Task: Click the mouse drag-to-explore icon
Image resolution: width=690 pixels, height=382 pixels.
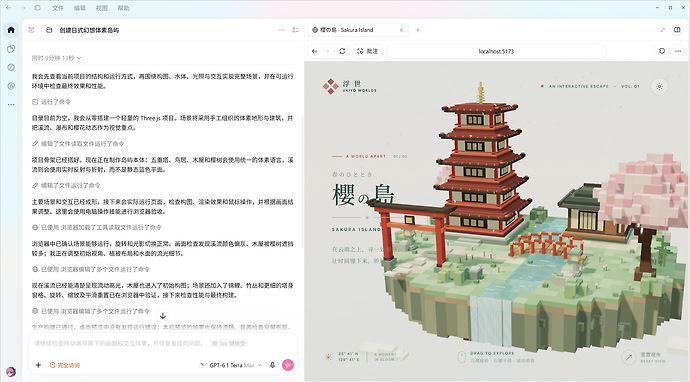Action: pos(461,357)
